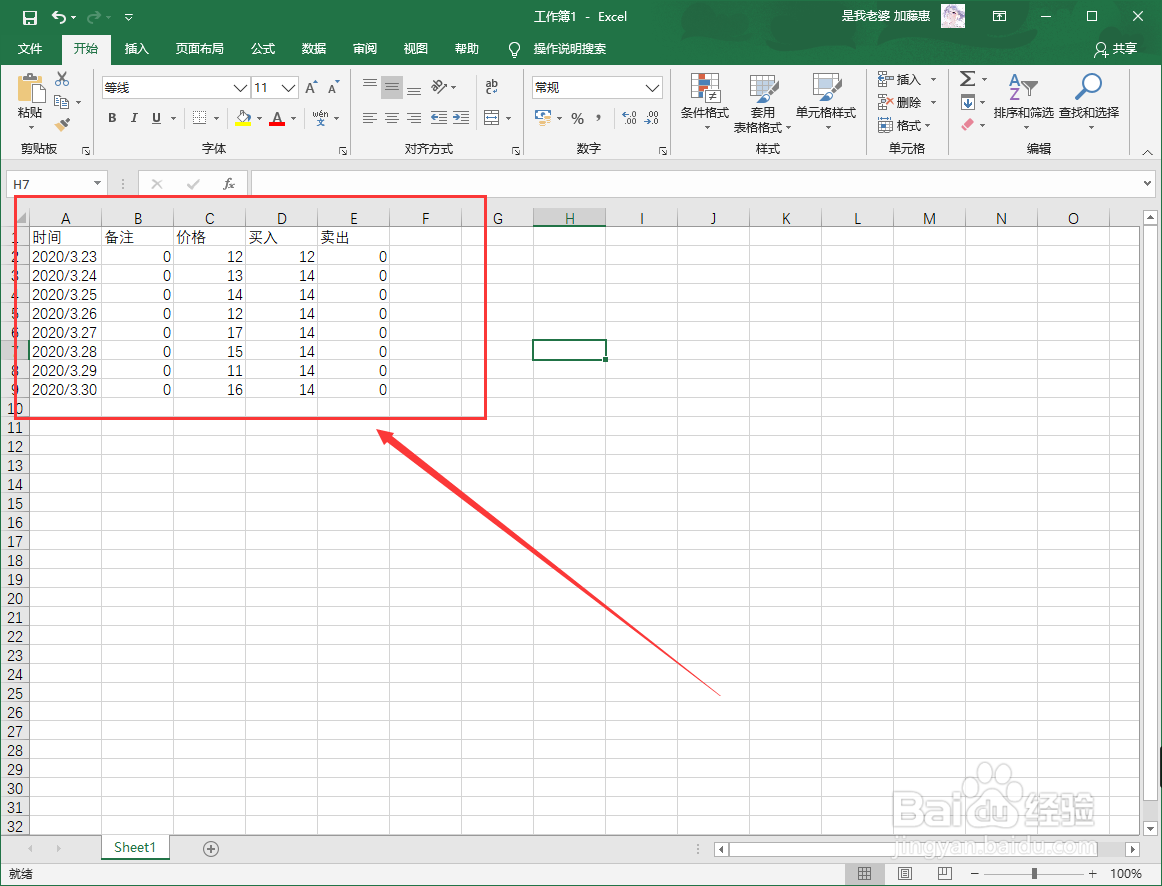Switch to Page Layout view in status bar
Screen dimensions: 1162x886
click(x=905, y=874)
